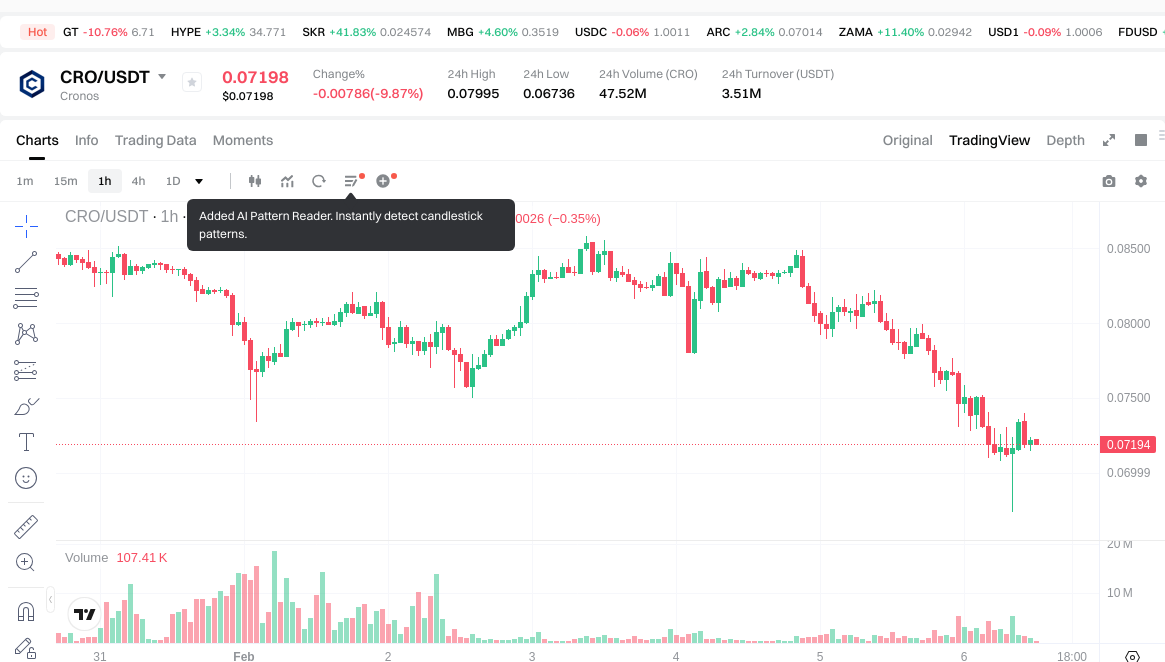
Task: Click the zoom in magnifier tool
Action: point(26,562)
